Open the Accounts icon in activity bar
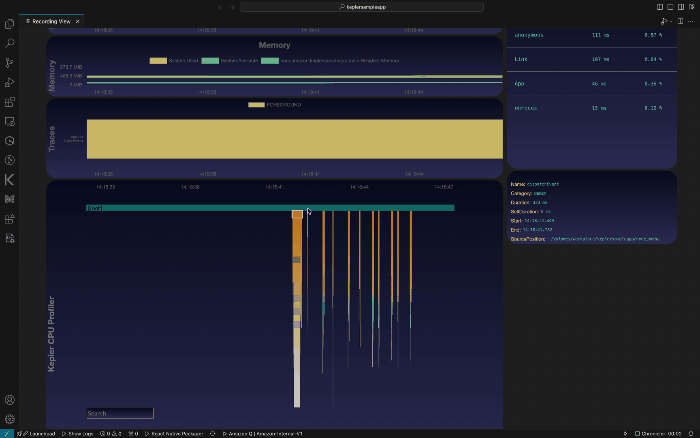Screen dimensions: 700x438 click(10, 400)
